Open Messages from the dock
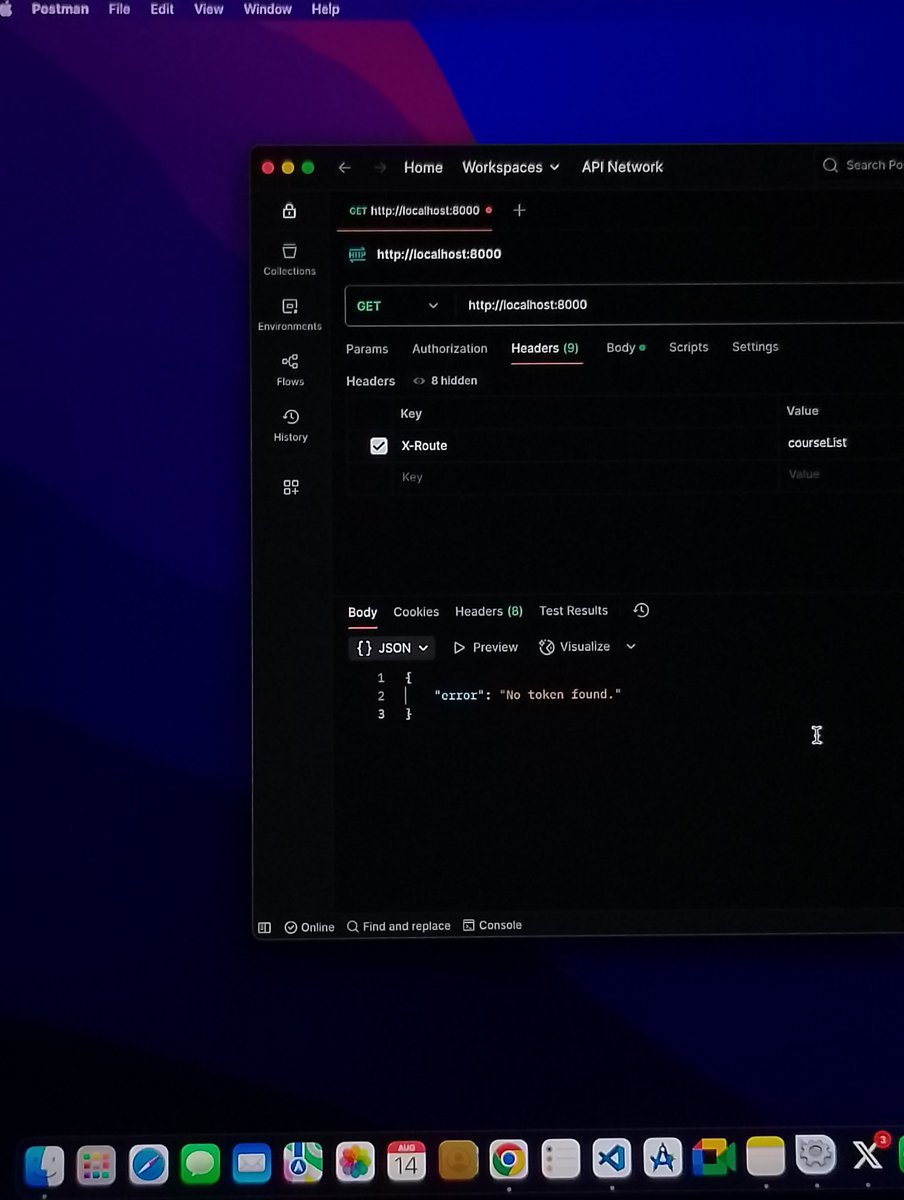The width and height of the screenshot is (904, 1200). [x=200, y=1164]
